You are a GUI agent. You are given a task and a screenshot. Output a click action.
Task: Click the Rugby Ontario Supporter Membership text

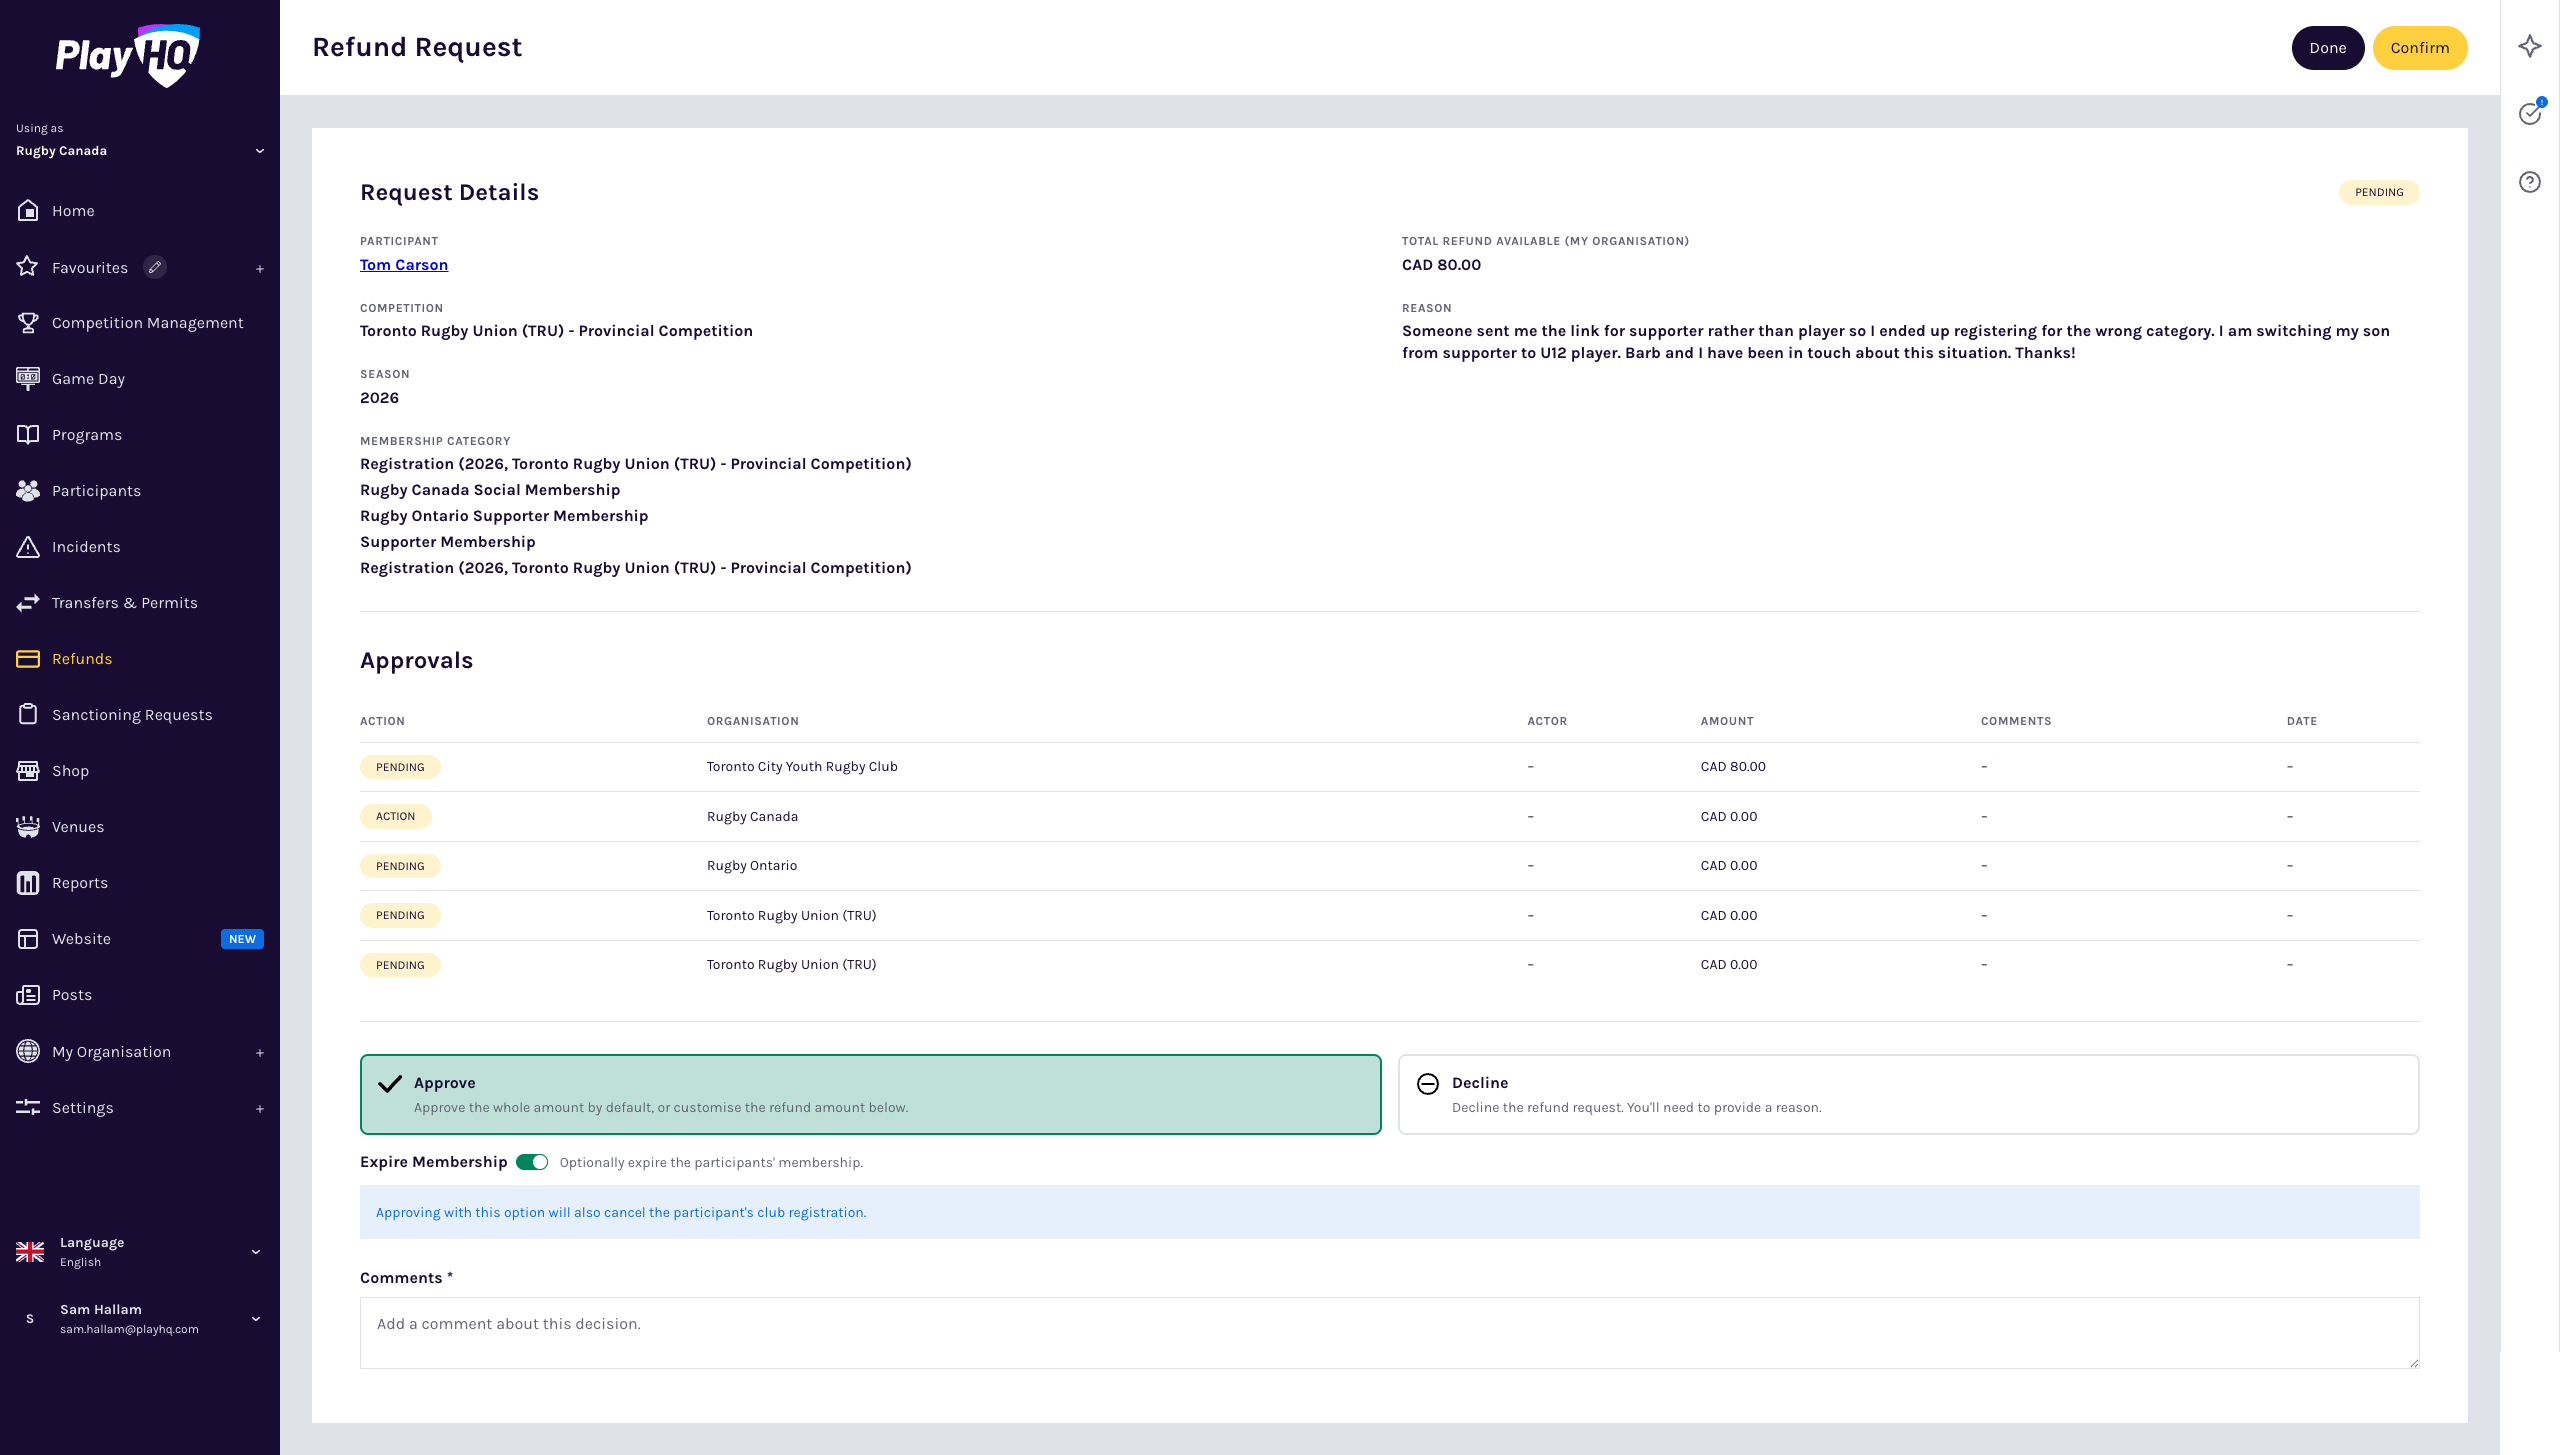(x=504, y=516)
